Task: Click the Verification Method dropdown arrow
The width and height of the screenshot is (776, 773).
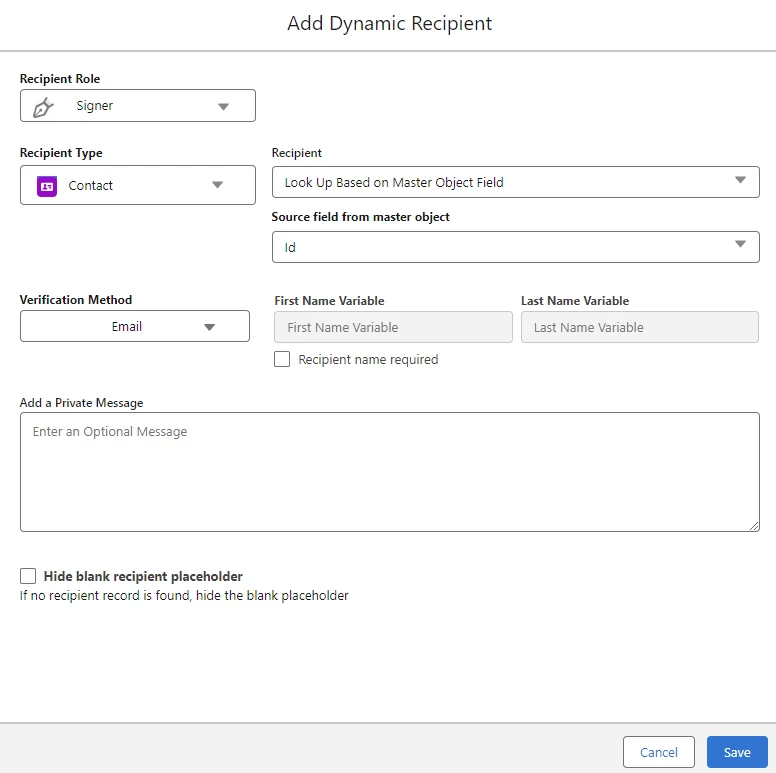Action: [x=210, y=327]
